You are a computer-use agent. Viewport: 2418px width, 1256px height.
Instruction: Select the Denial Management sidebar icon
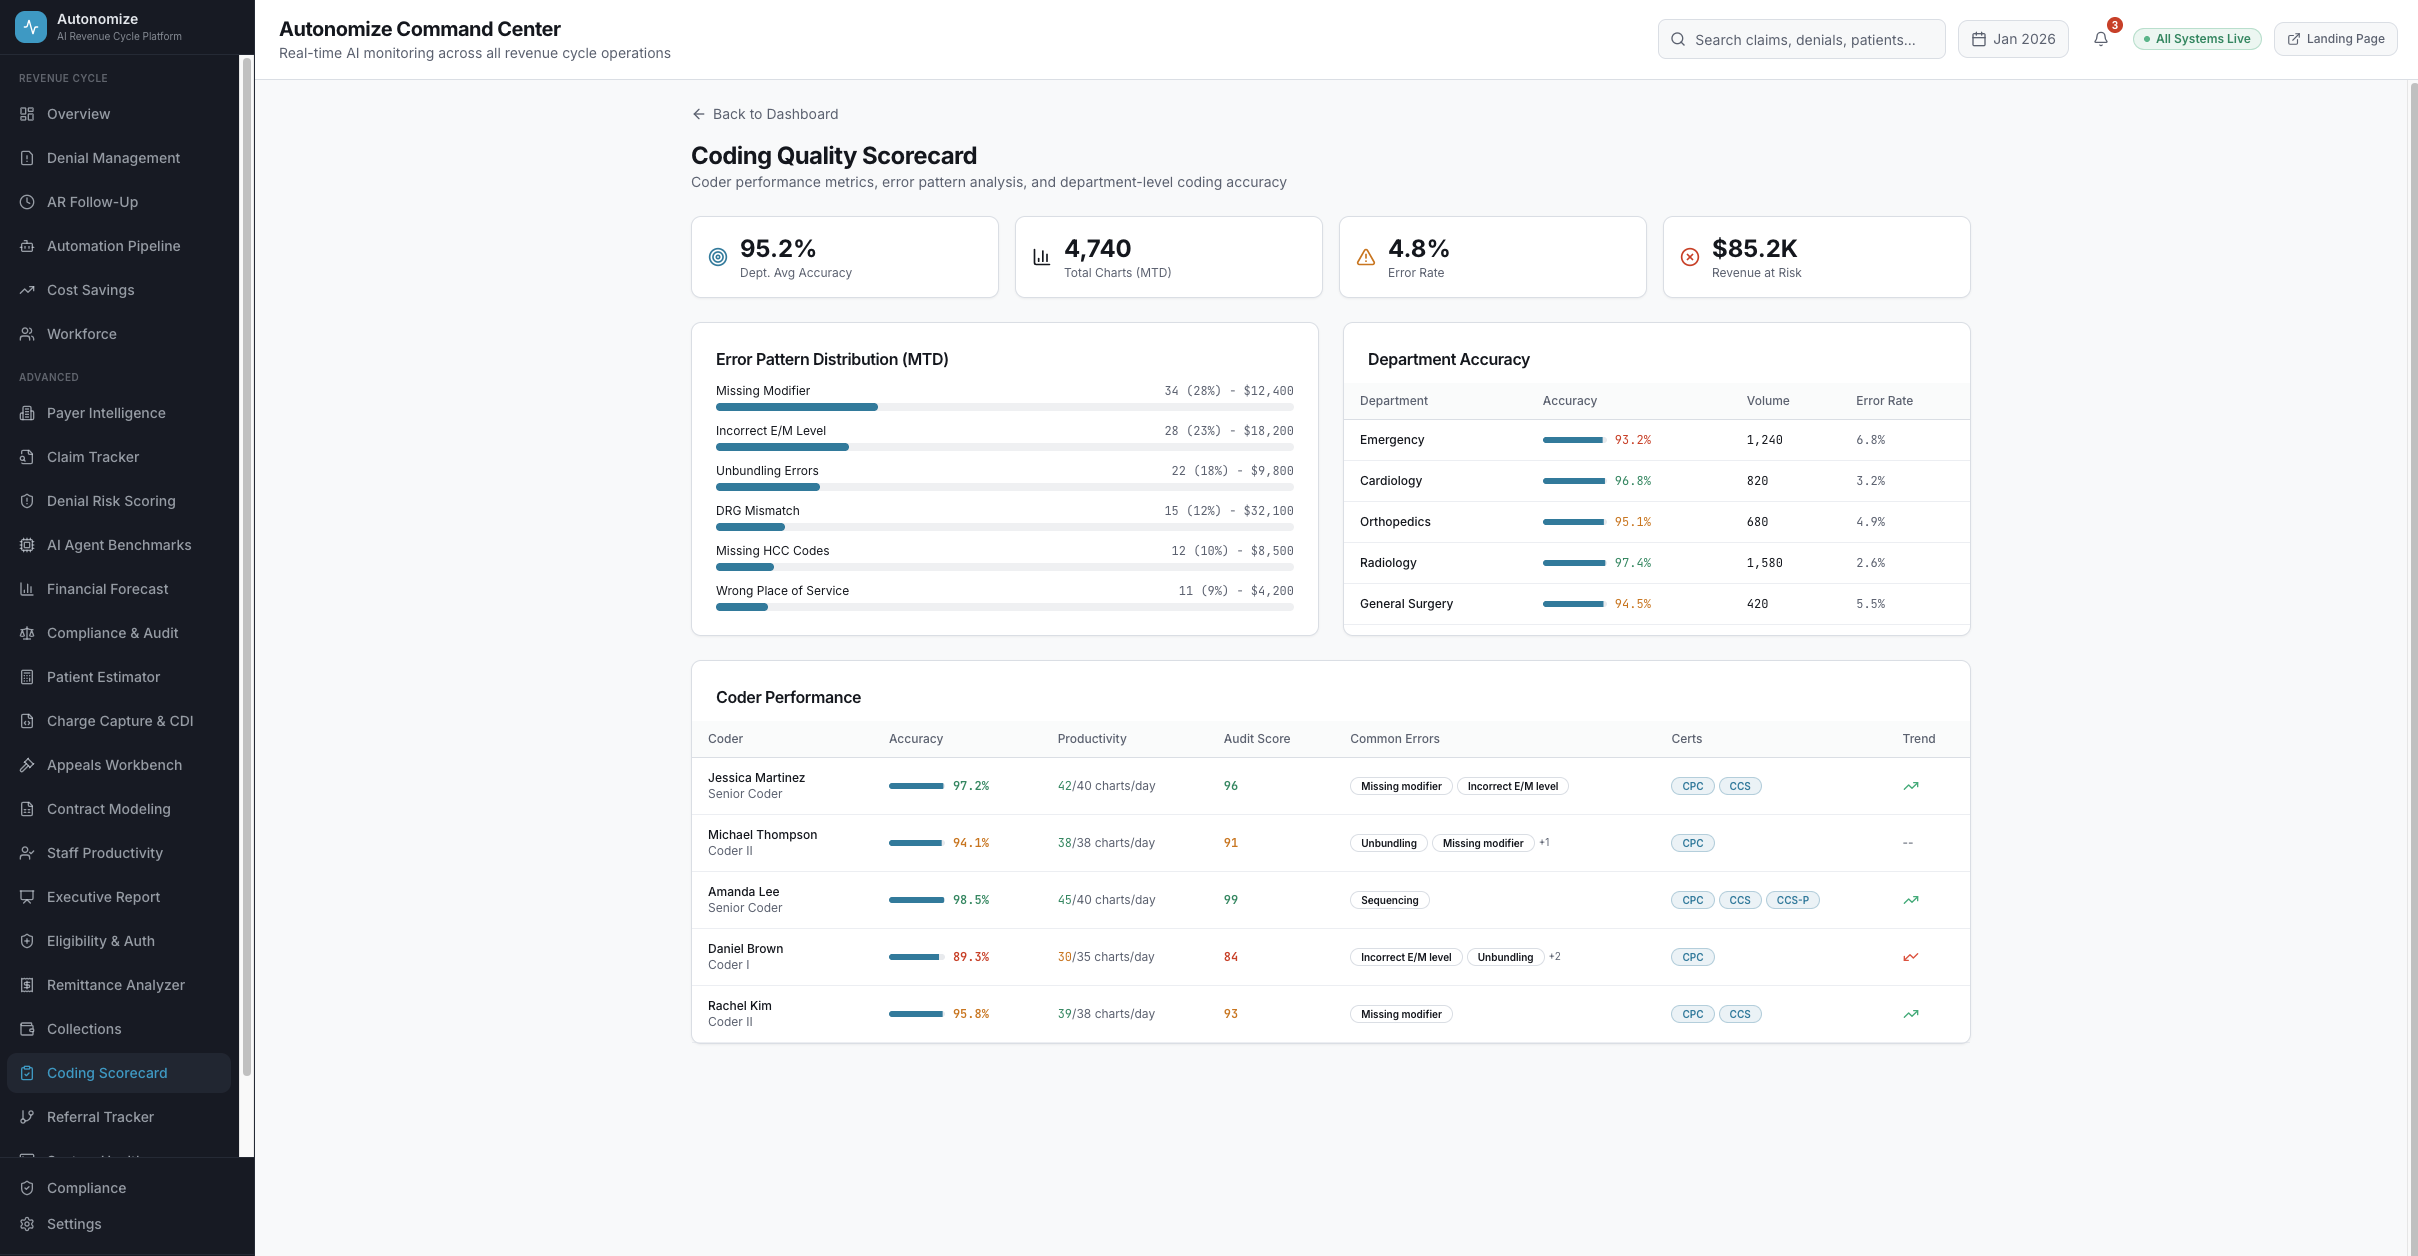27,158
